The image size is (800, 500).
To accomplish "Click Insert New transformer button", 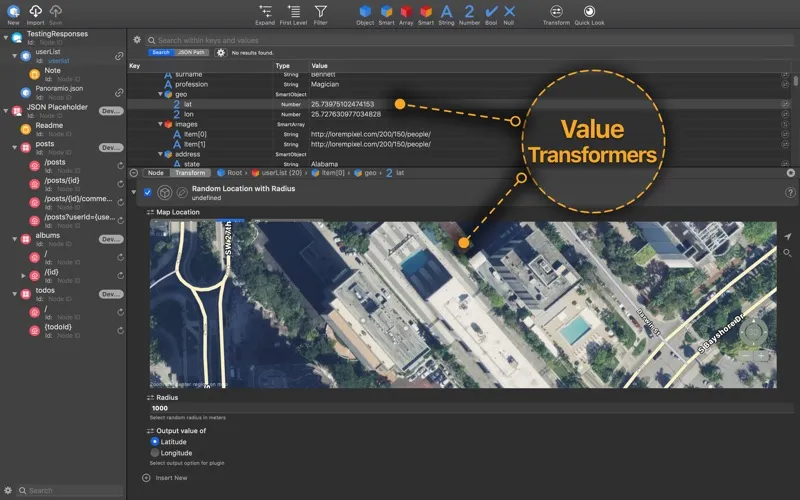I will 165,478.
